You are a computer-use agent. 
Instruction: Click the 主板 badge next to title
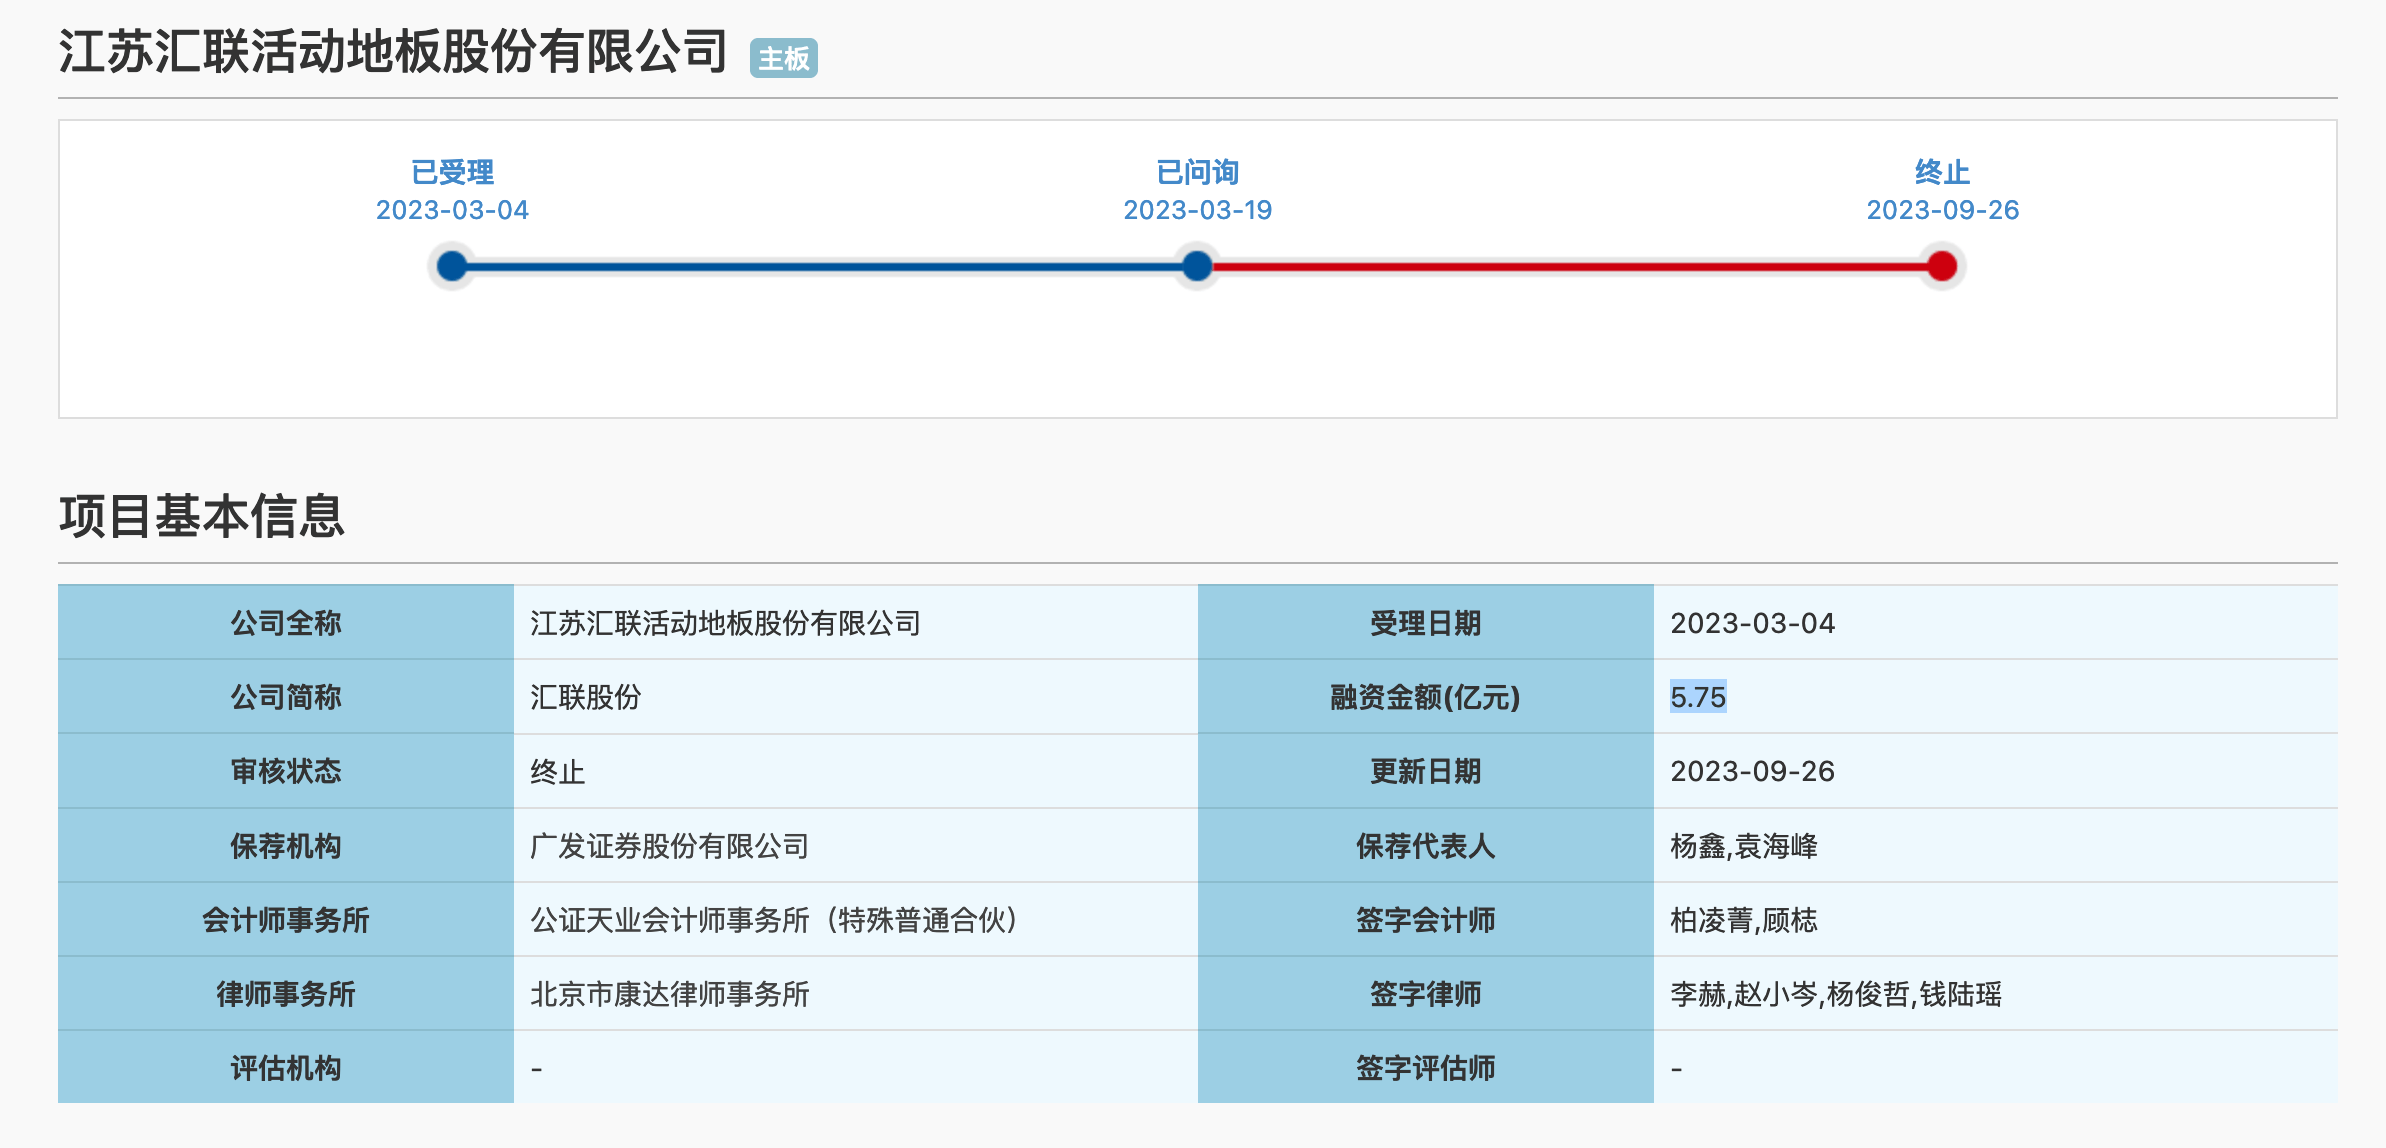(x=783, y=59)
